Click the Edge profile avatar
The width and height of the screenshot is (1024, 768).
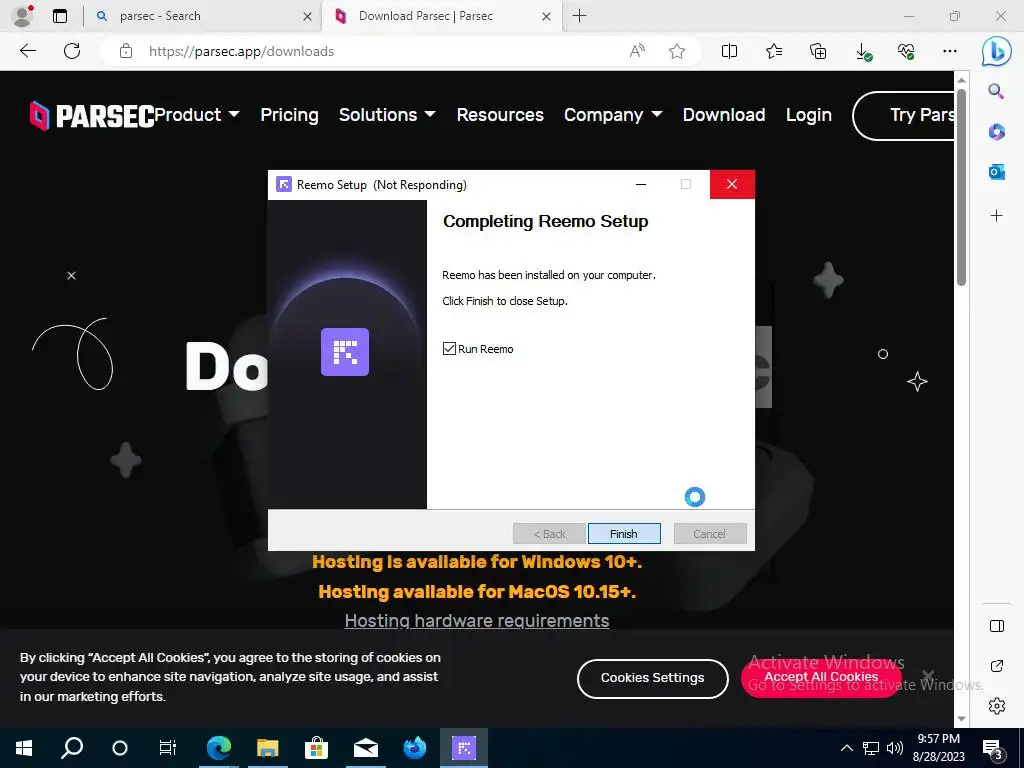tap(23, 16)
